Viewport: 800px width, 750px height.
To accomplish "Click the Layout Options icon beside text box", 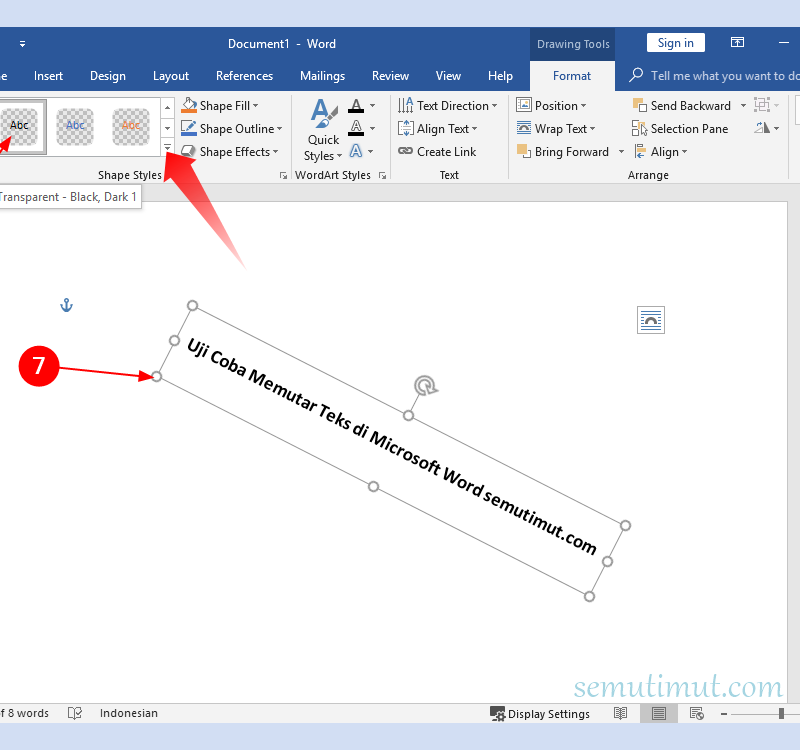I will 651,320.
